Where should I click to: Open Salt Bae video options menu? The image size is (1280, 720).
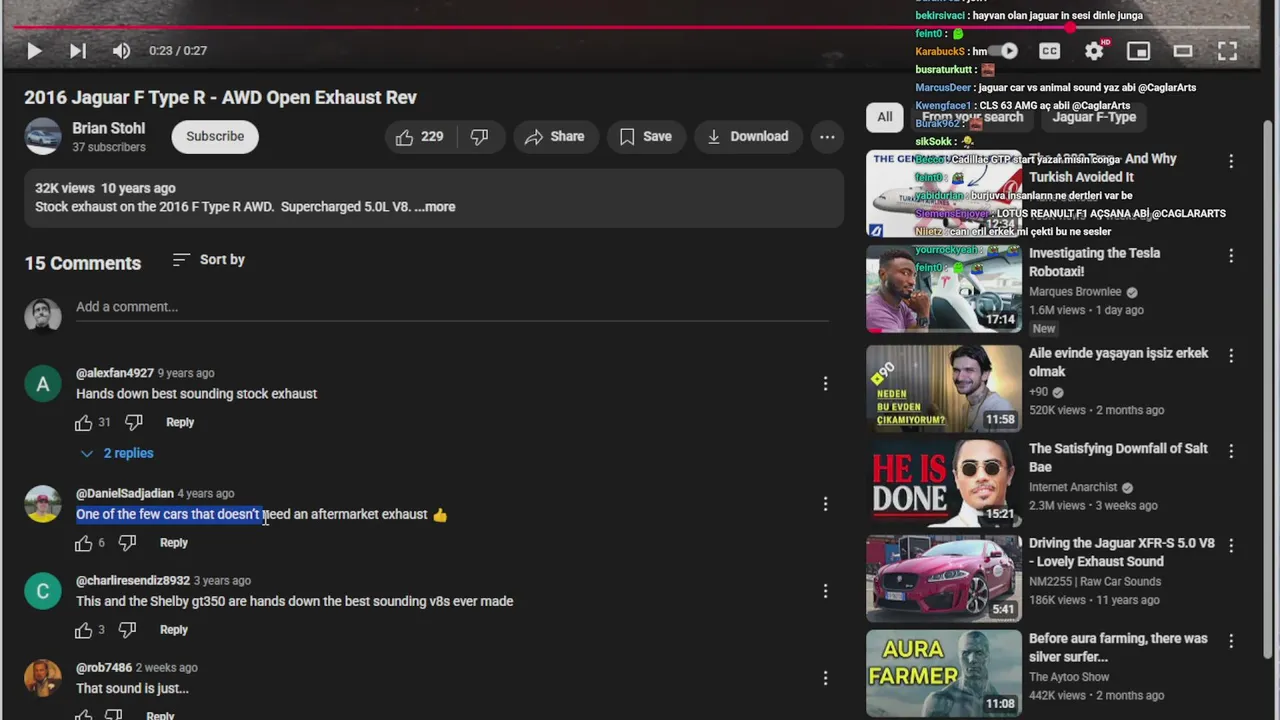coord(1231,451)
